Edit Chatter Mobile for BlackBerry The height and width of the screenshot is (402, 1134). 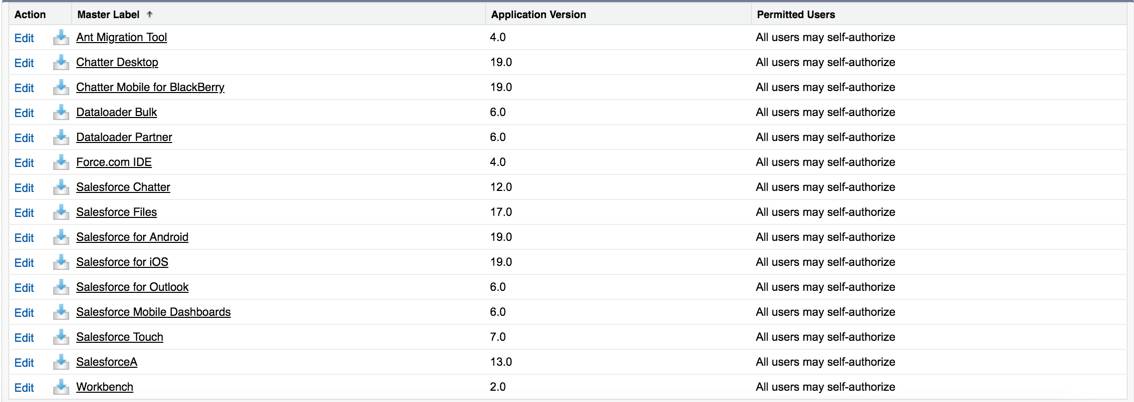coord(24,87)
